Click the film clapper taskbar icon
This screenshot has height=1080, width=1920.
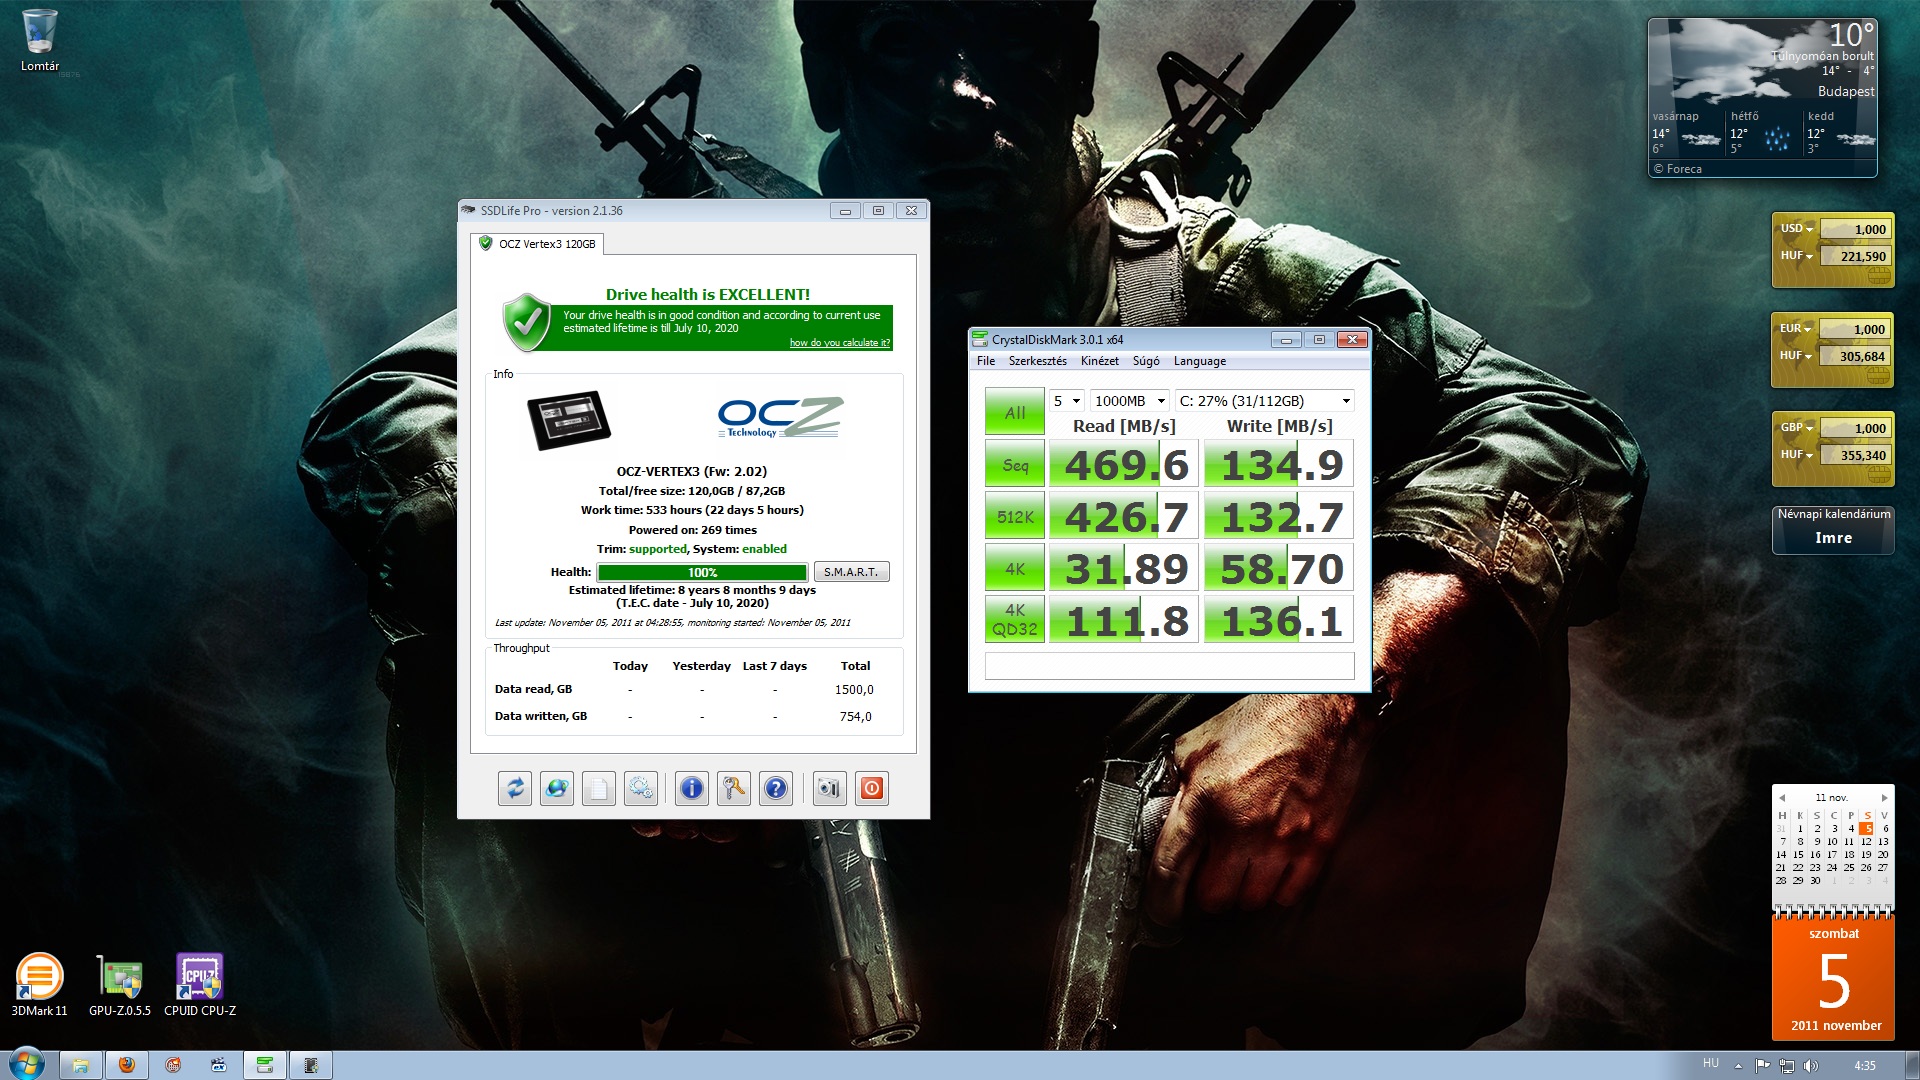tap(219, 1065)
